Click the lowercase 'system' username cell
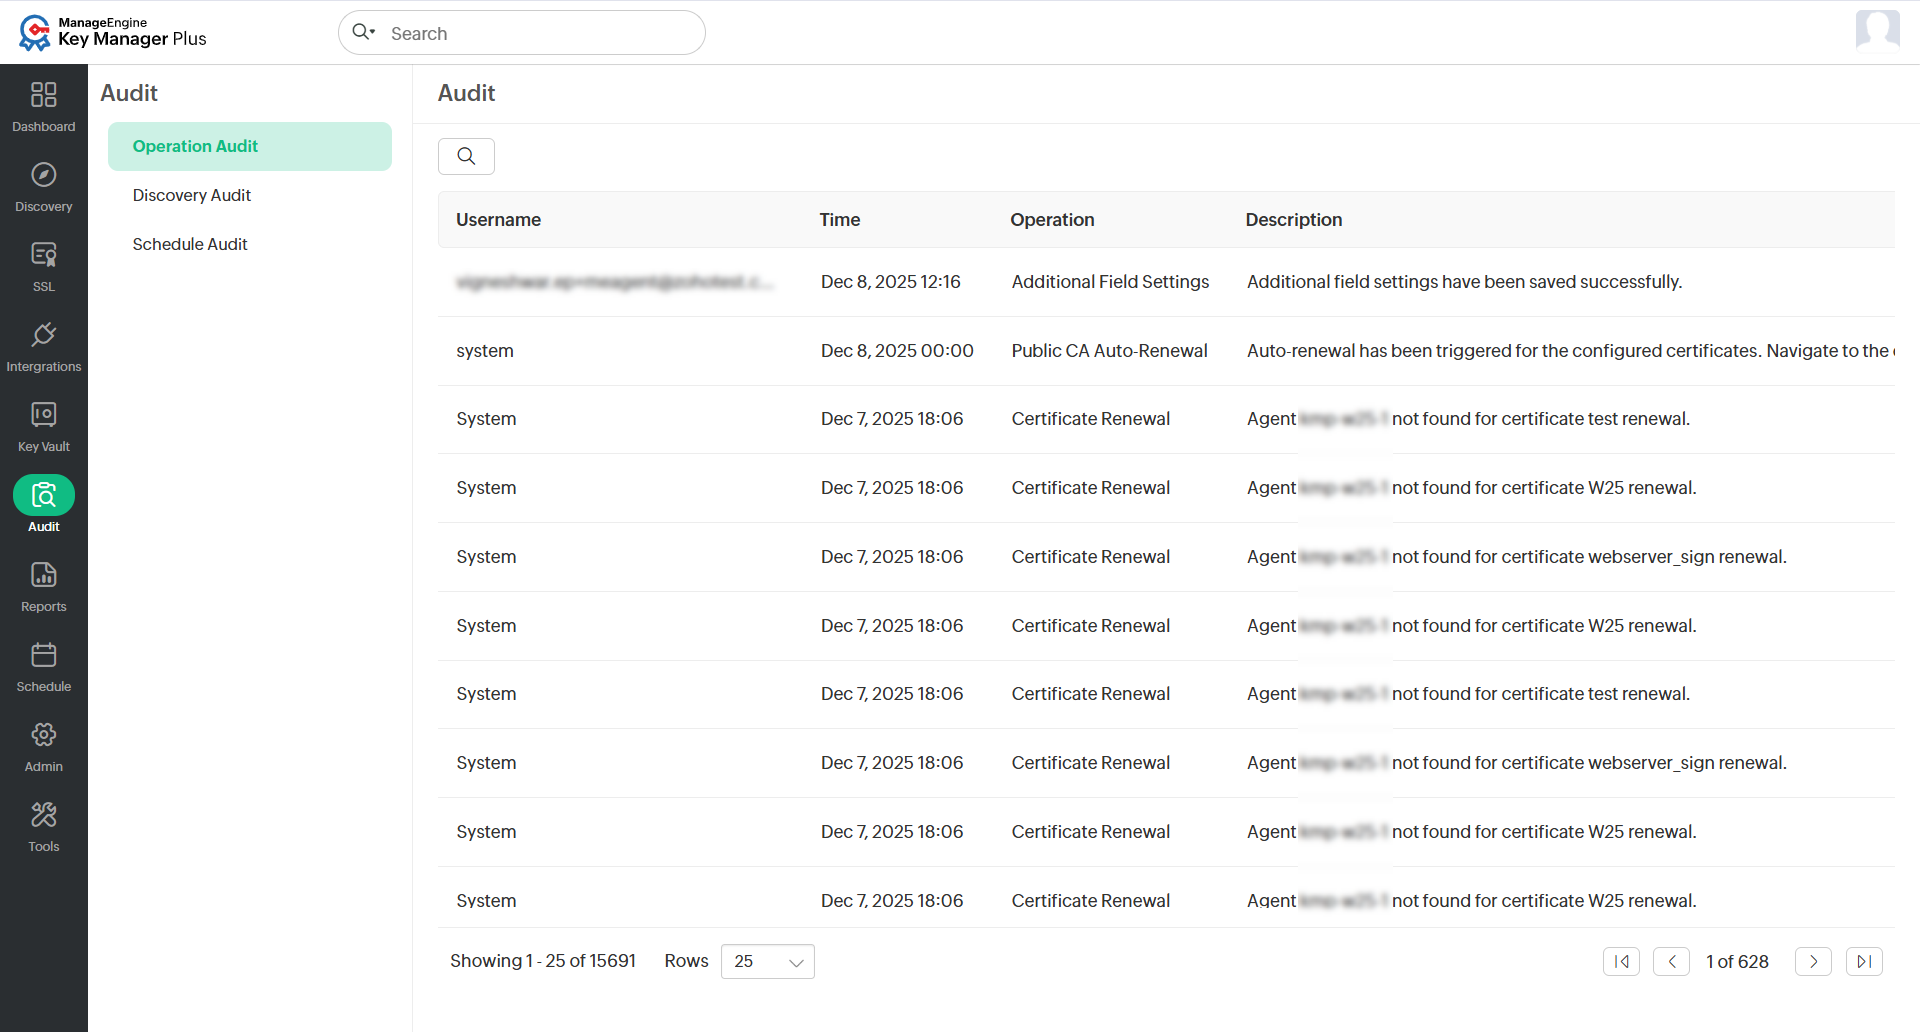1920x1032 pixels. point(485,351)
